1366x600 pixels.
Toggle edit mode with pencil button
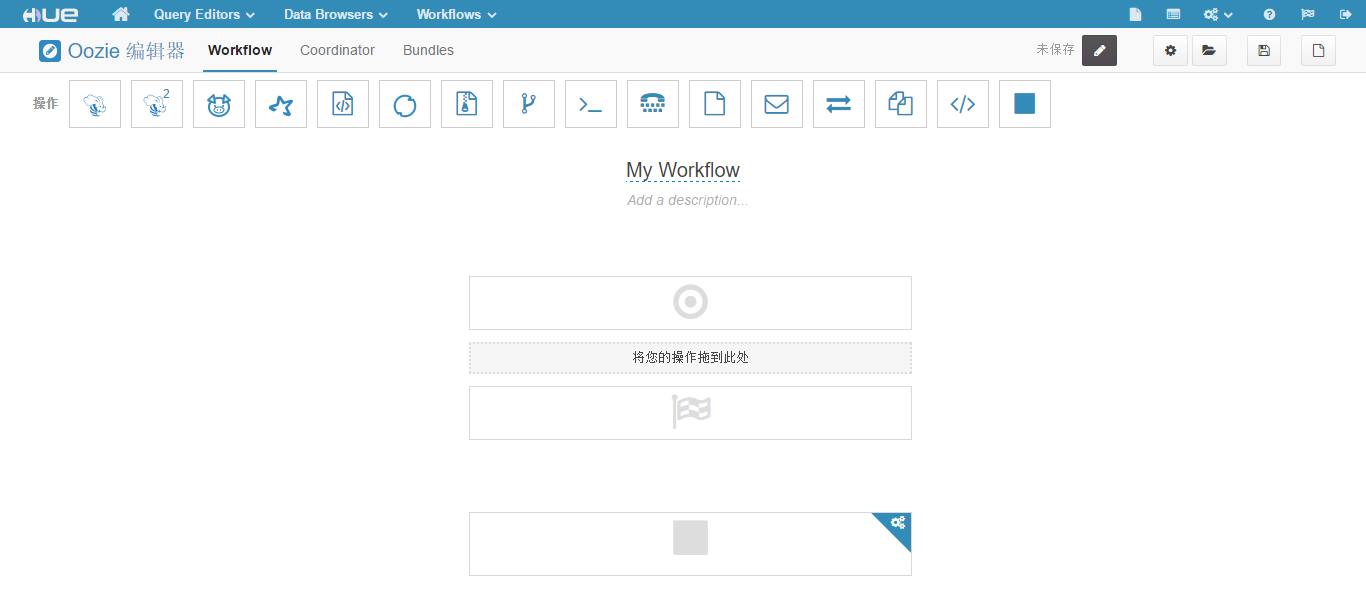pyautogui.click(x=1099, y=51)
